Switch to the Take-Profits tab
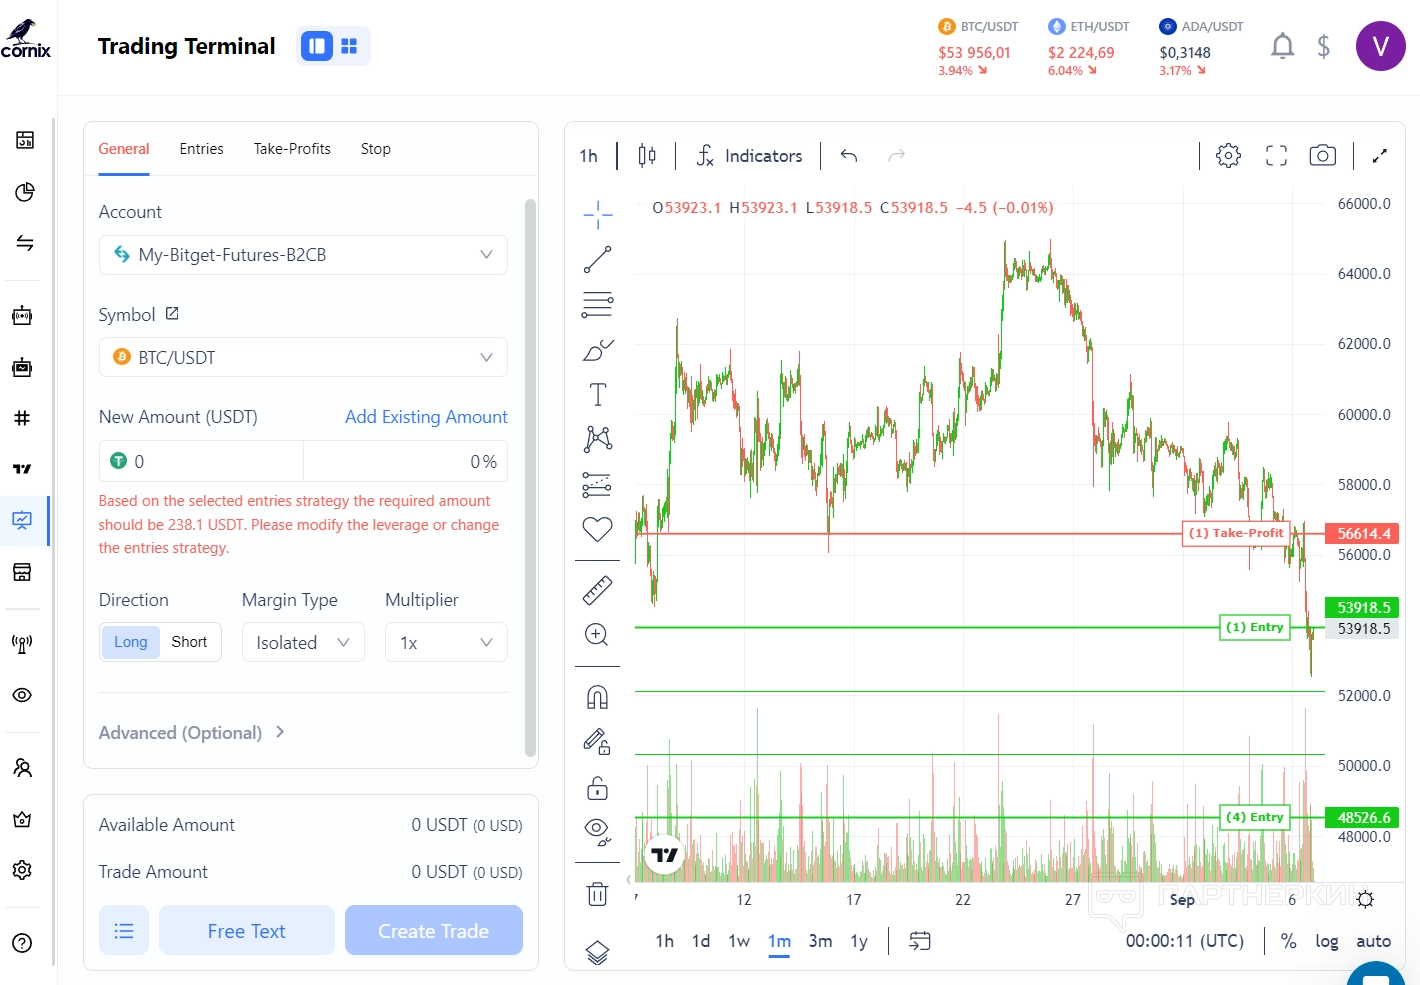This screenshot has width=1420, height=985. tap(292, 149)
